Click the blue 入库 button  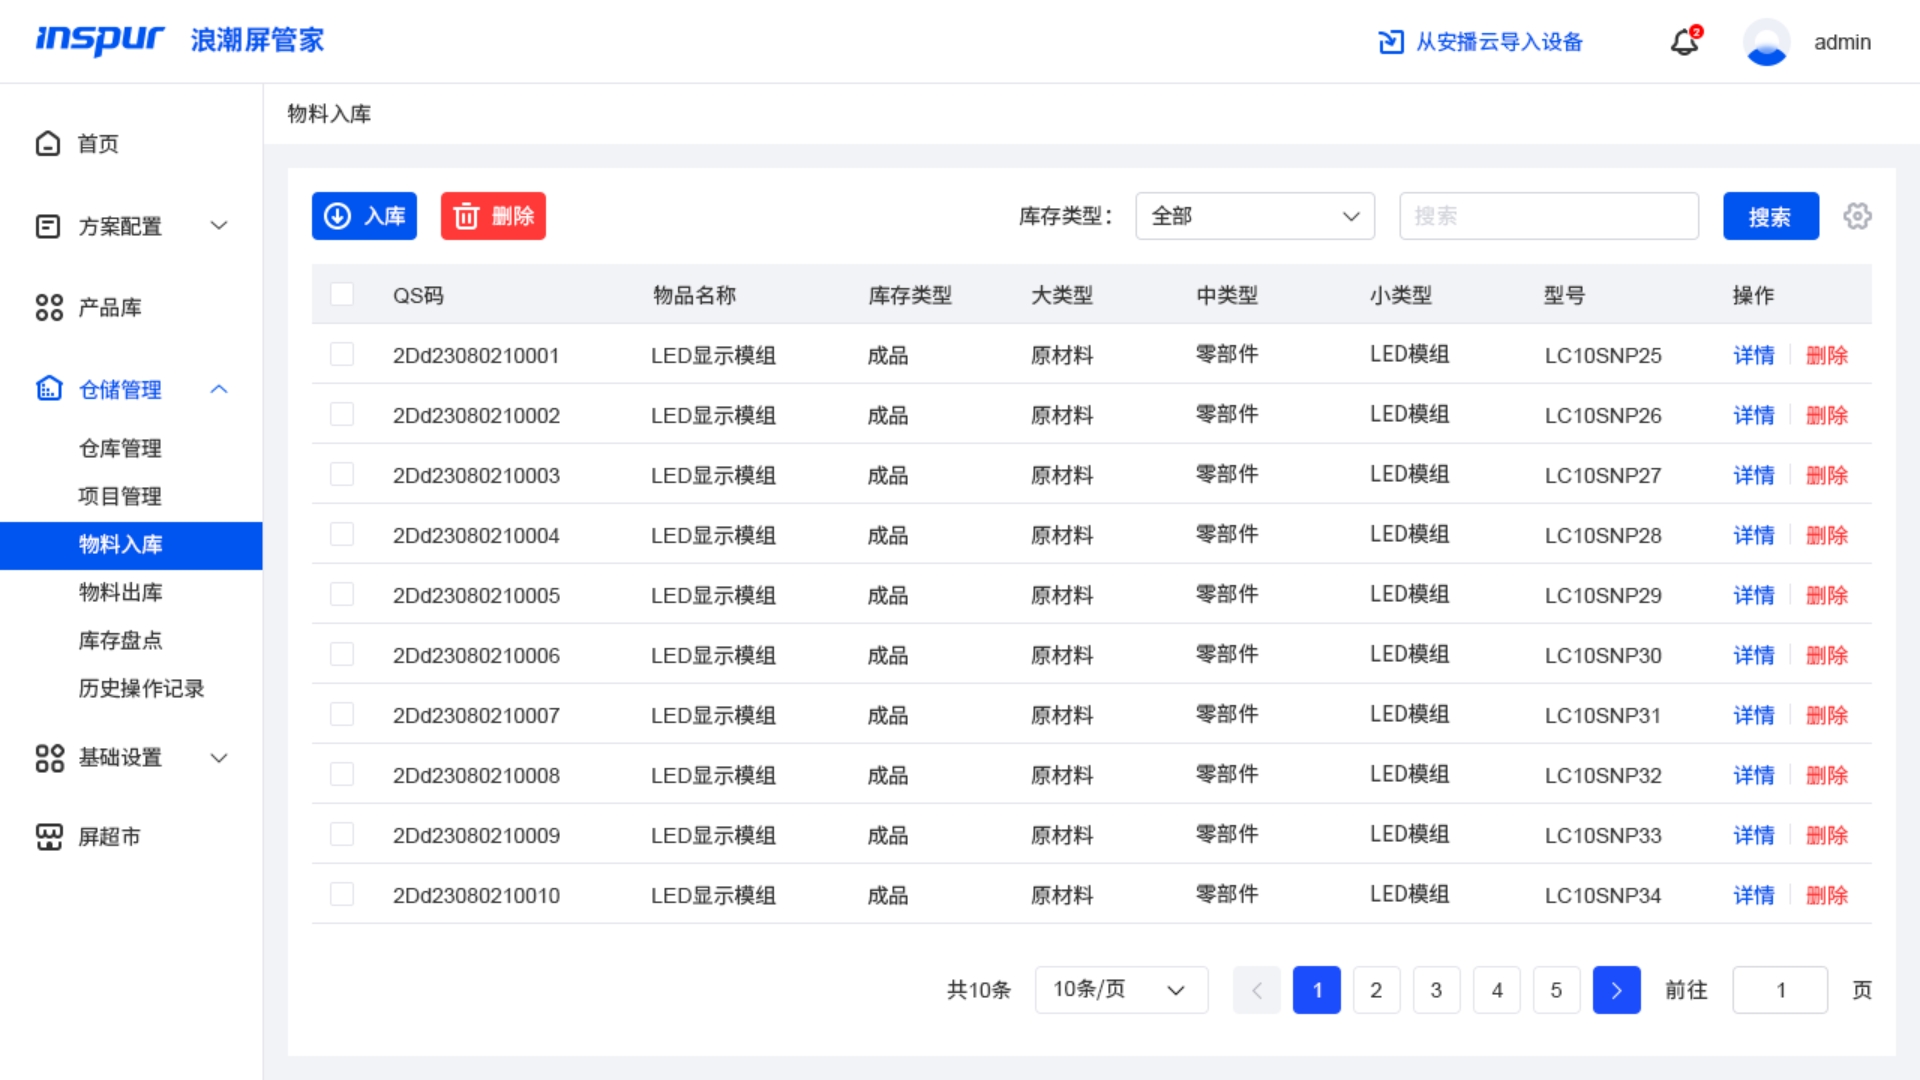click(x=364, y=216)
